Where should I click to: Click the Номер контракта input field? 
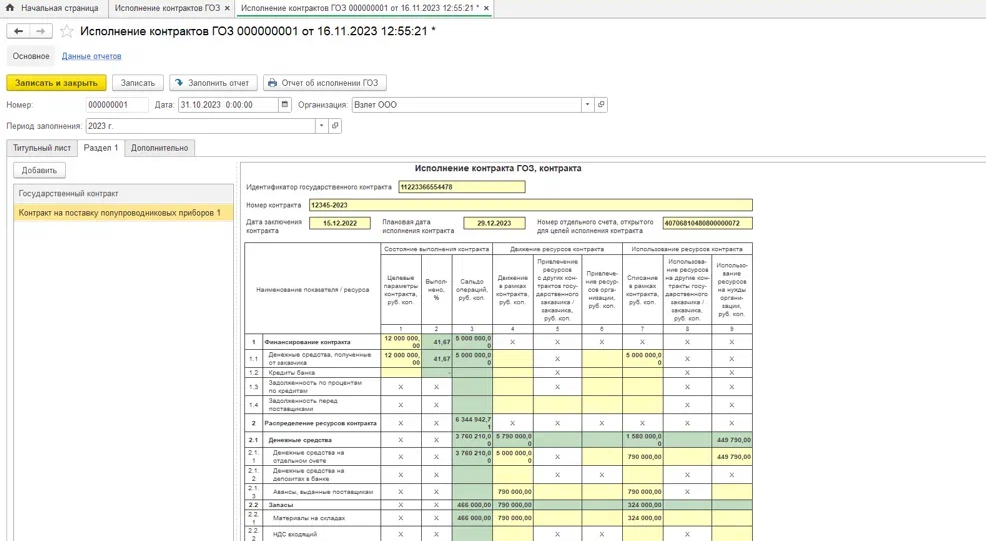click(529, 205)
